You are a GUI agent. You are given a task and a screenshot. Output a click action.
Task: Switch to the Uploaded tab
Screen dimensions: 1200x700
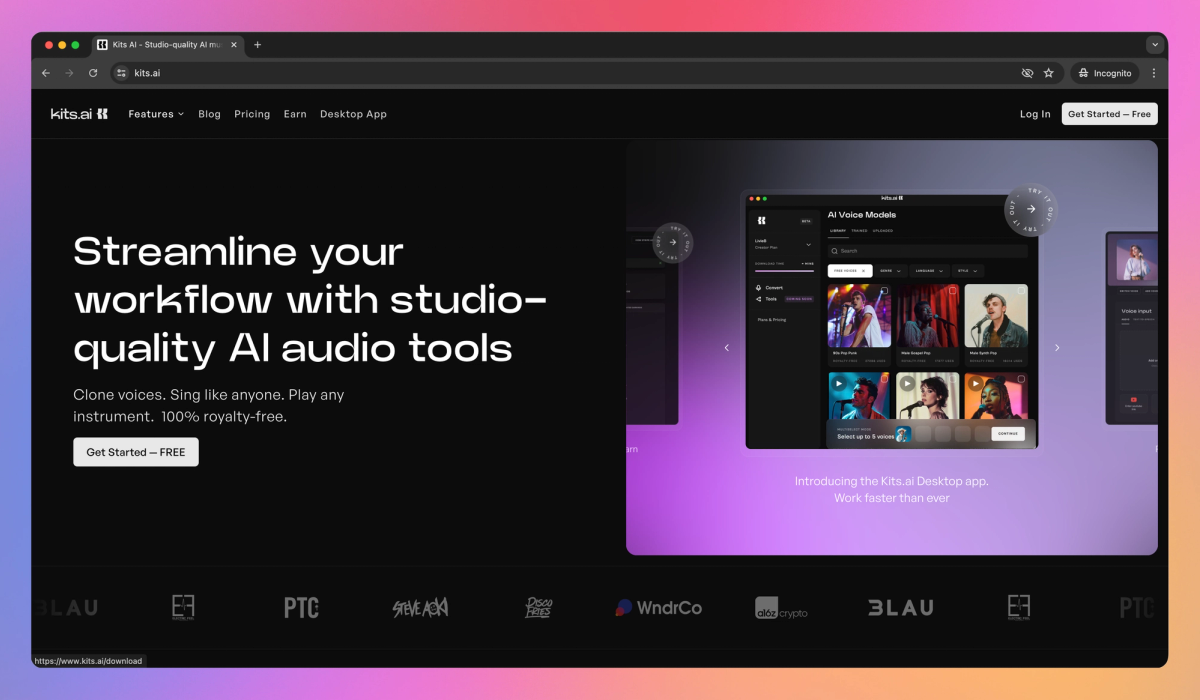[883, 231]
